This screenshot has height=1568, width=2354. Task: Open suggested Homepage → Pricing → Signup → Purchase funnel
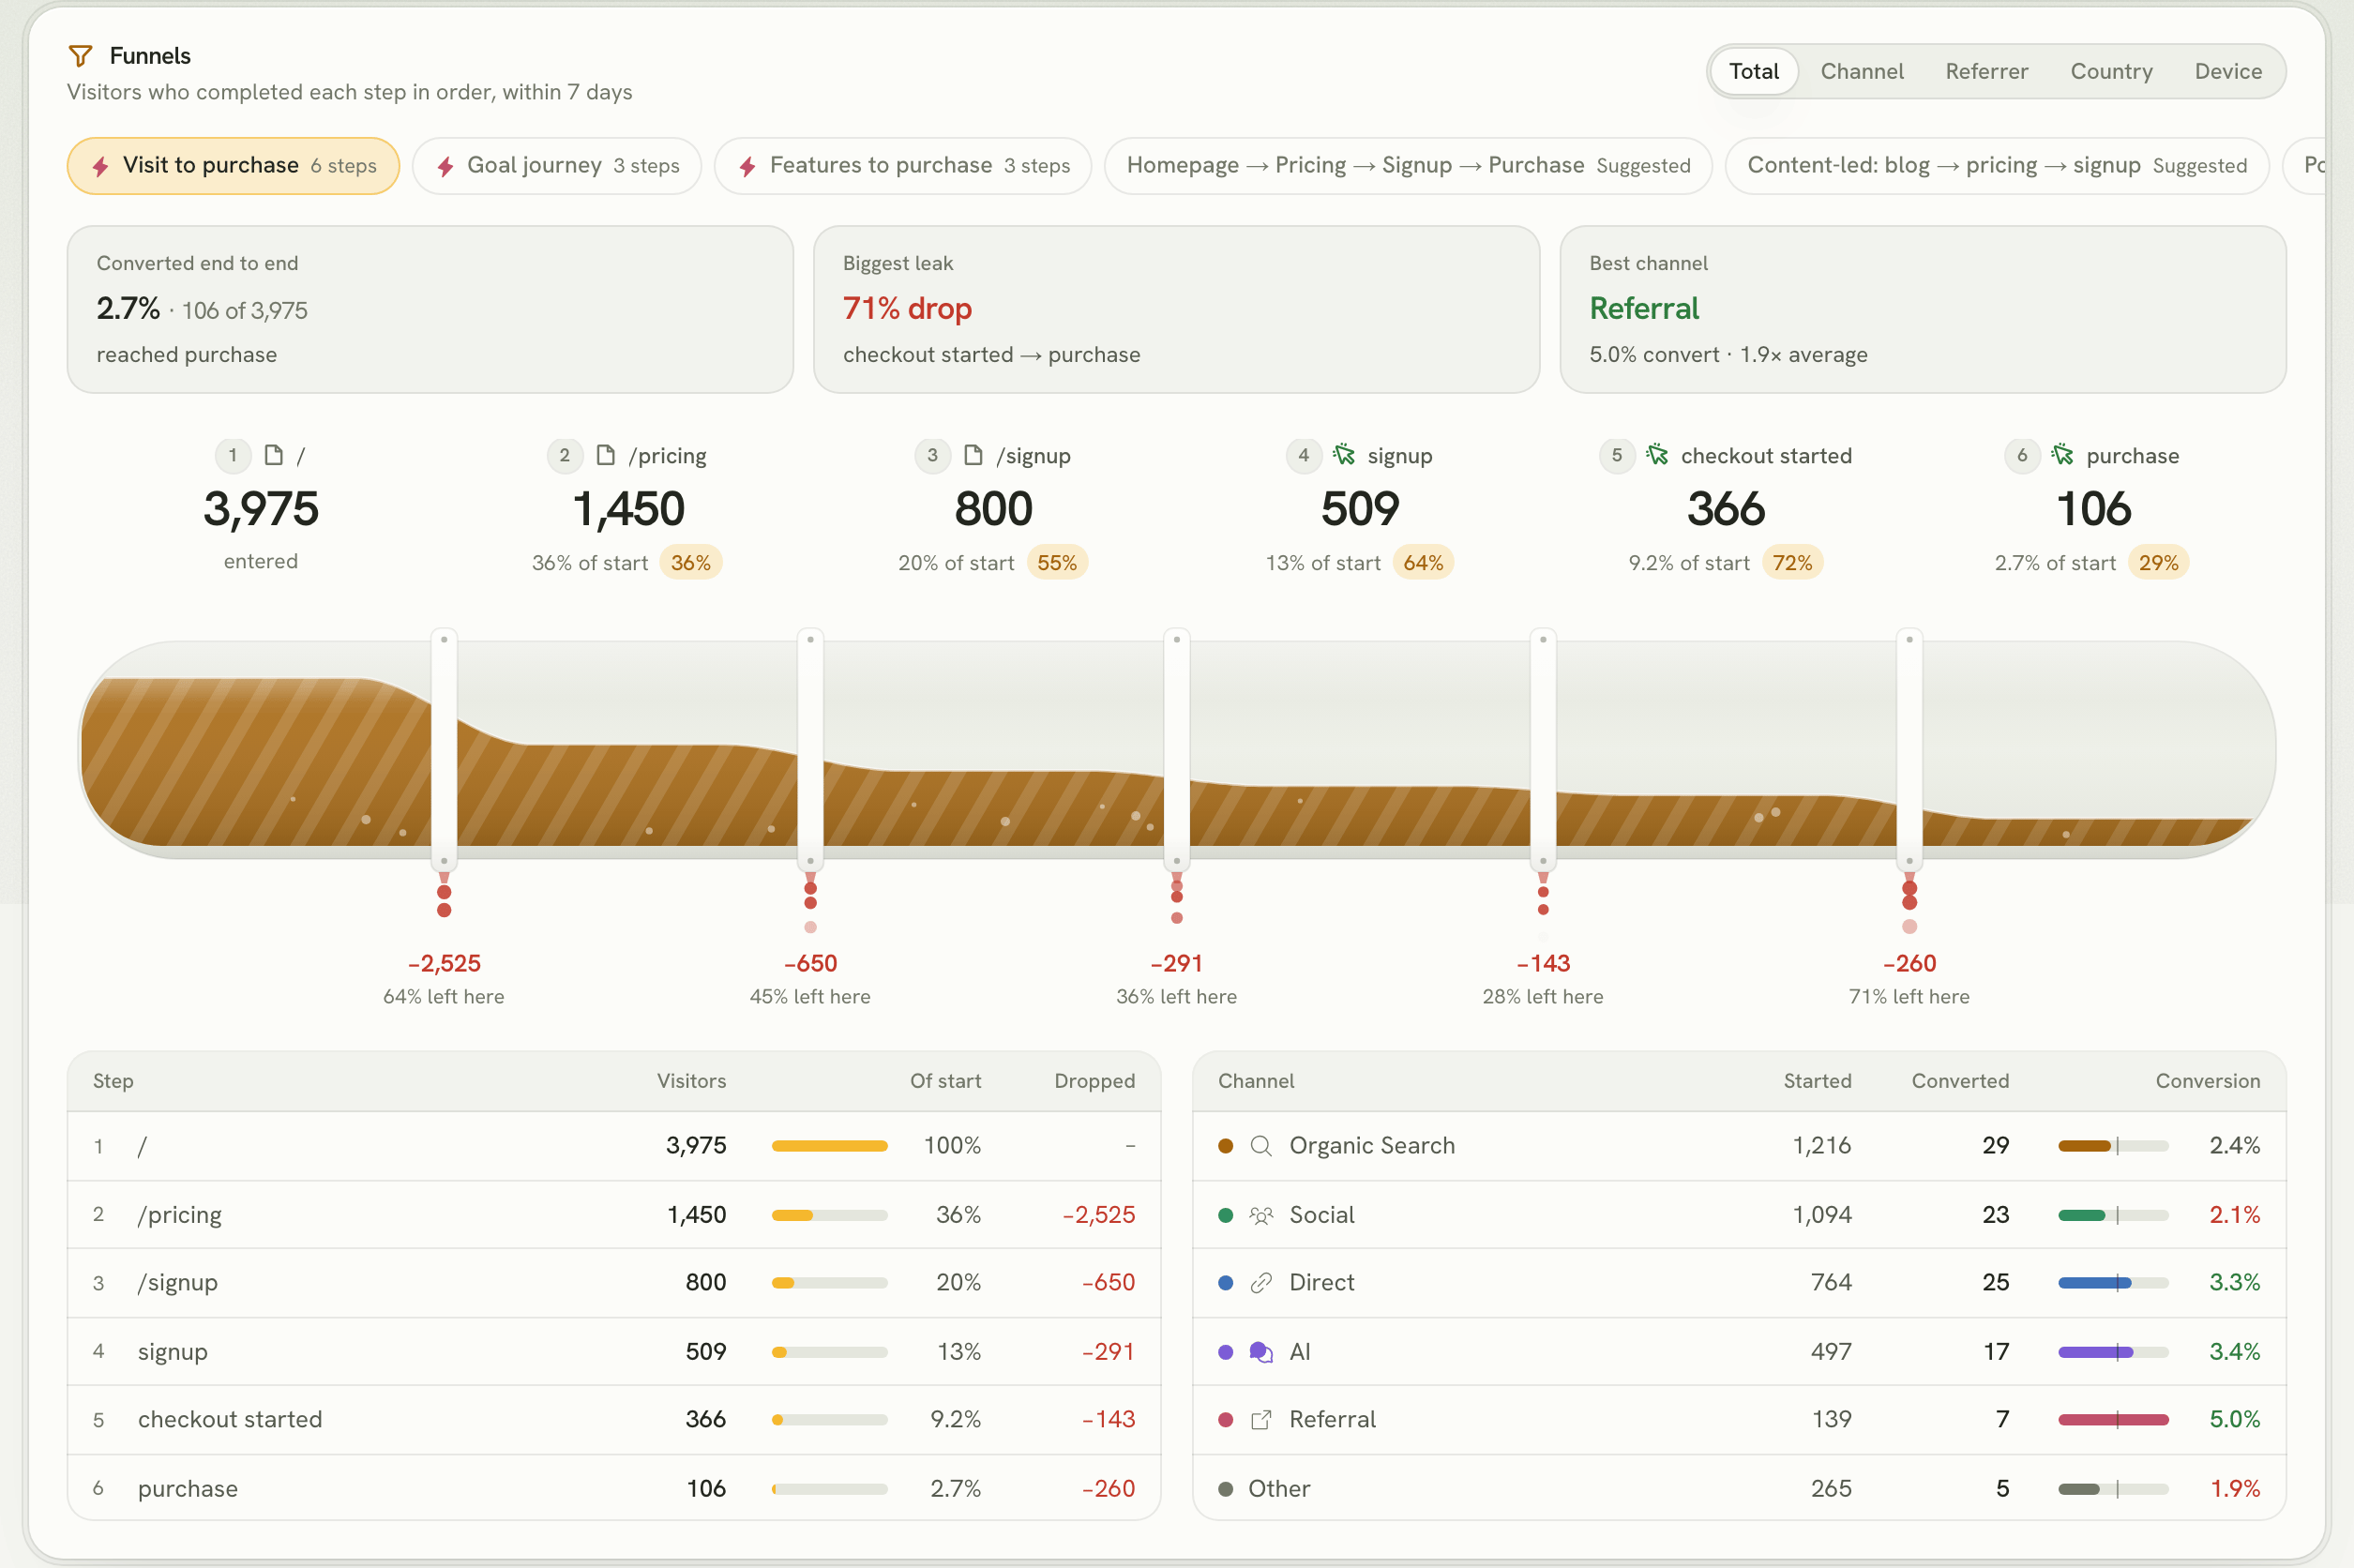coord(1408,166)
